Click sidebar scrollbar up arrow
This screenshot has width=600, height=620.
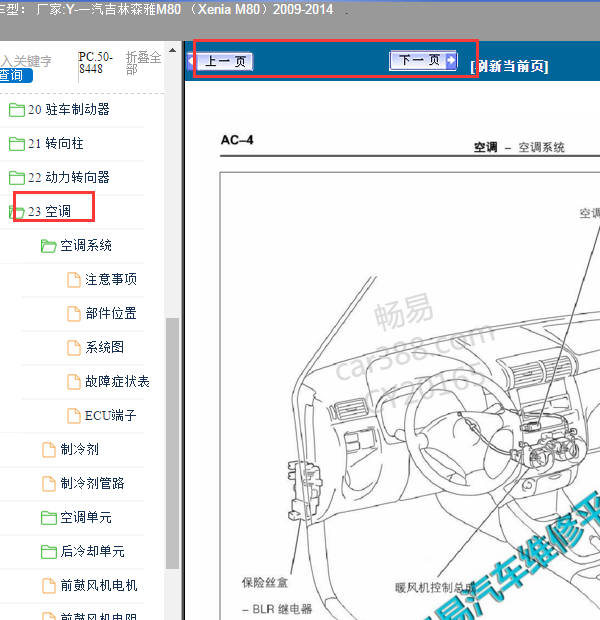coord(172,50)
